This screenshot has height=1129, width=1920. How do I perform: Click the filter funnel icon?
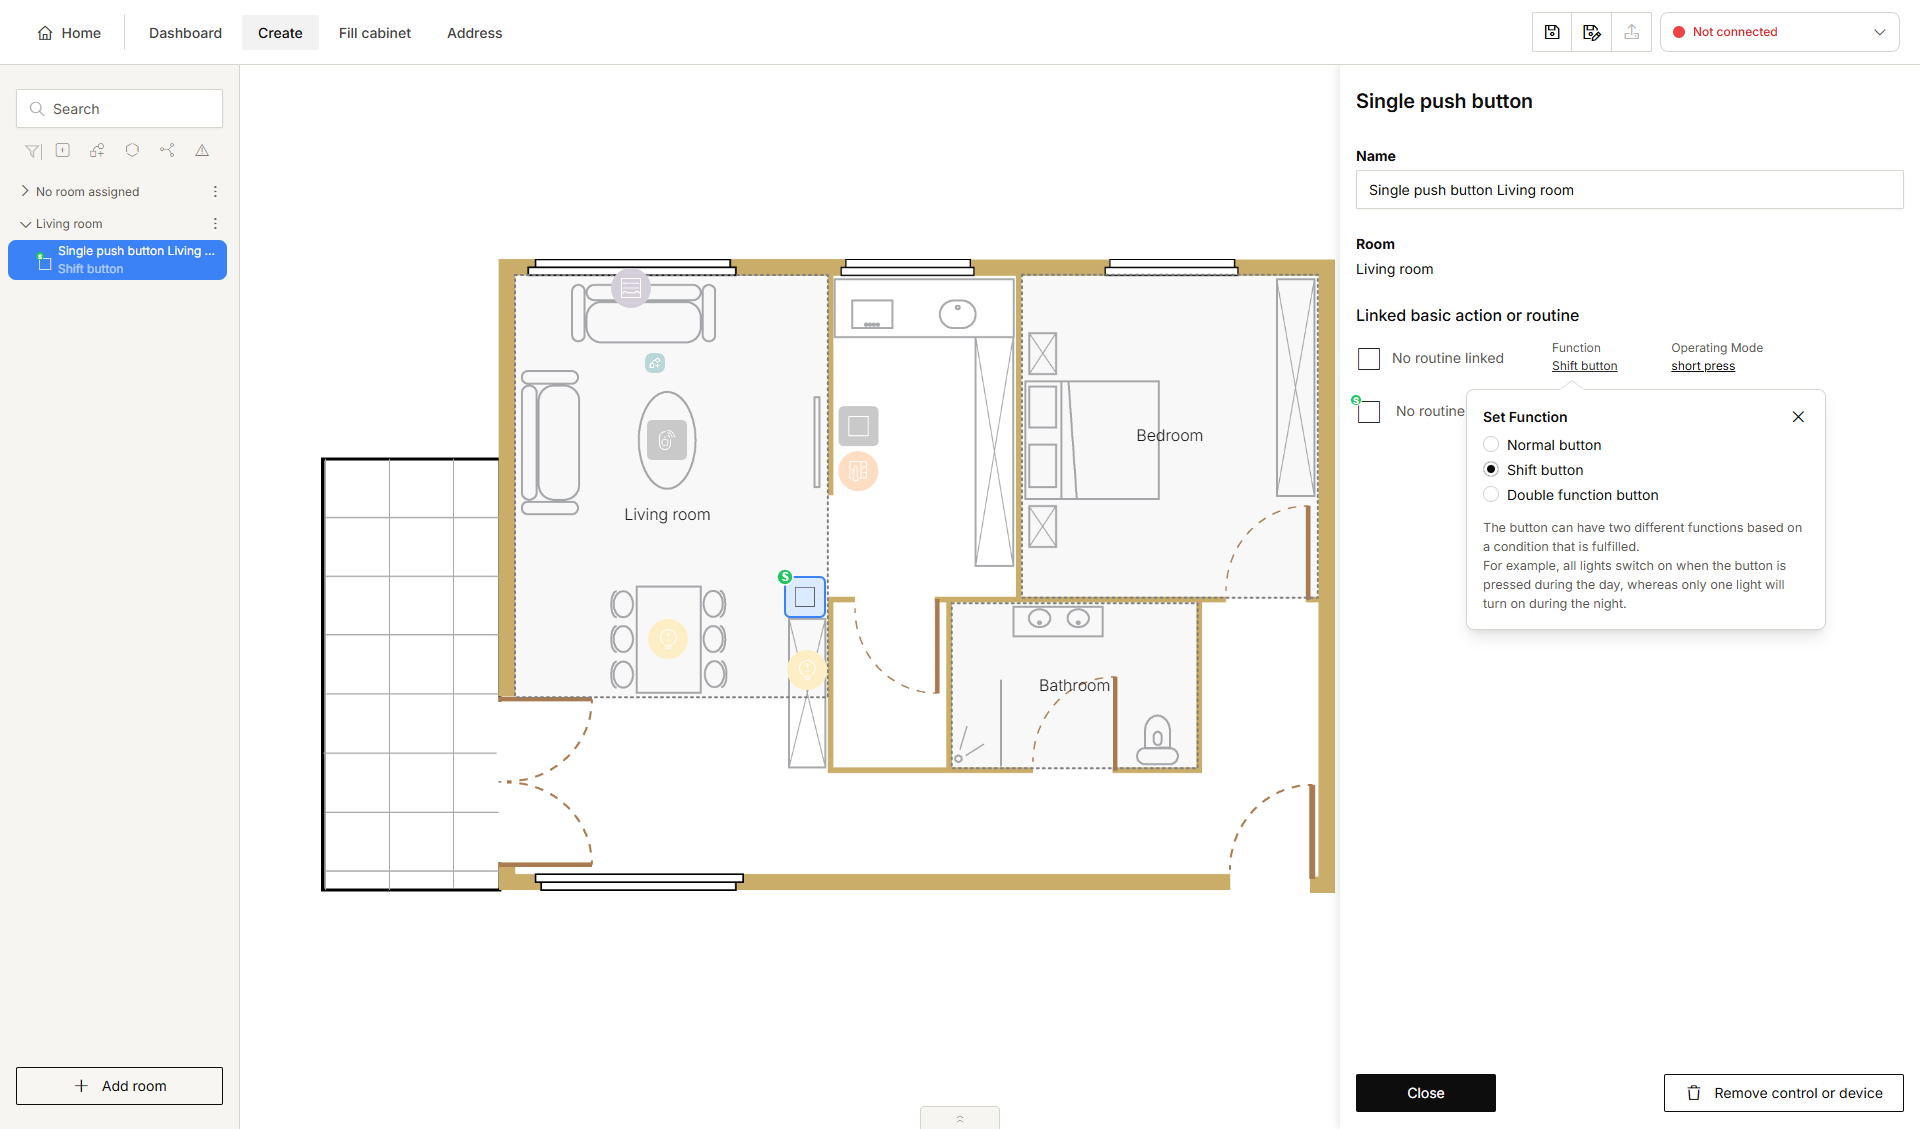[x=33, y=151]
